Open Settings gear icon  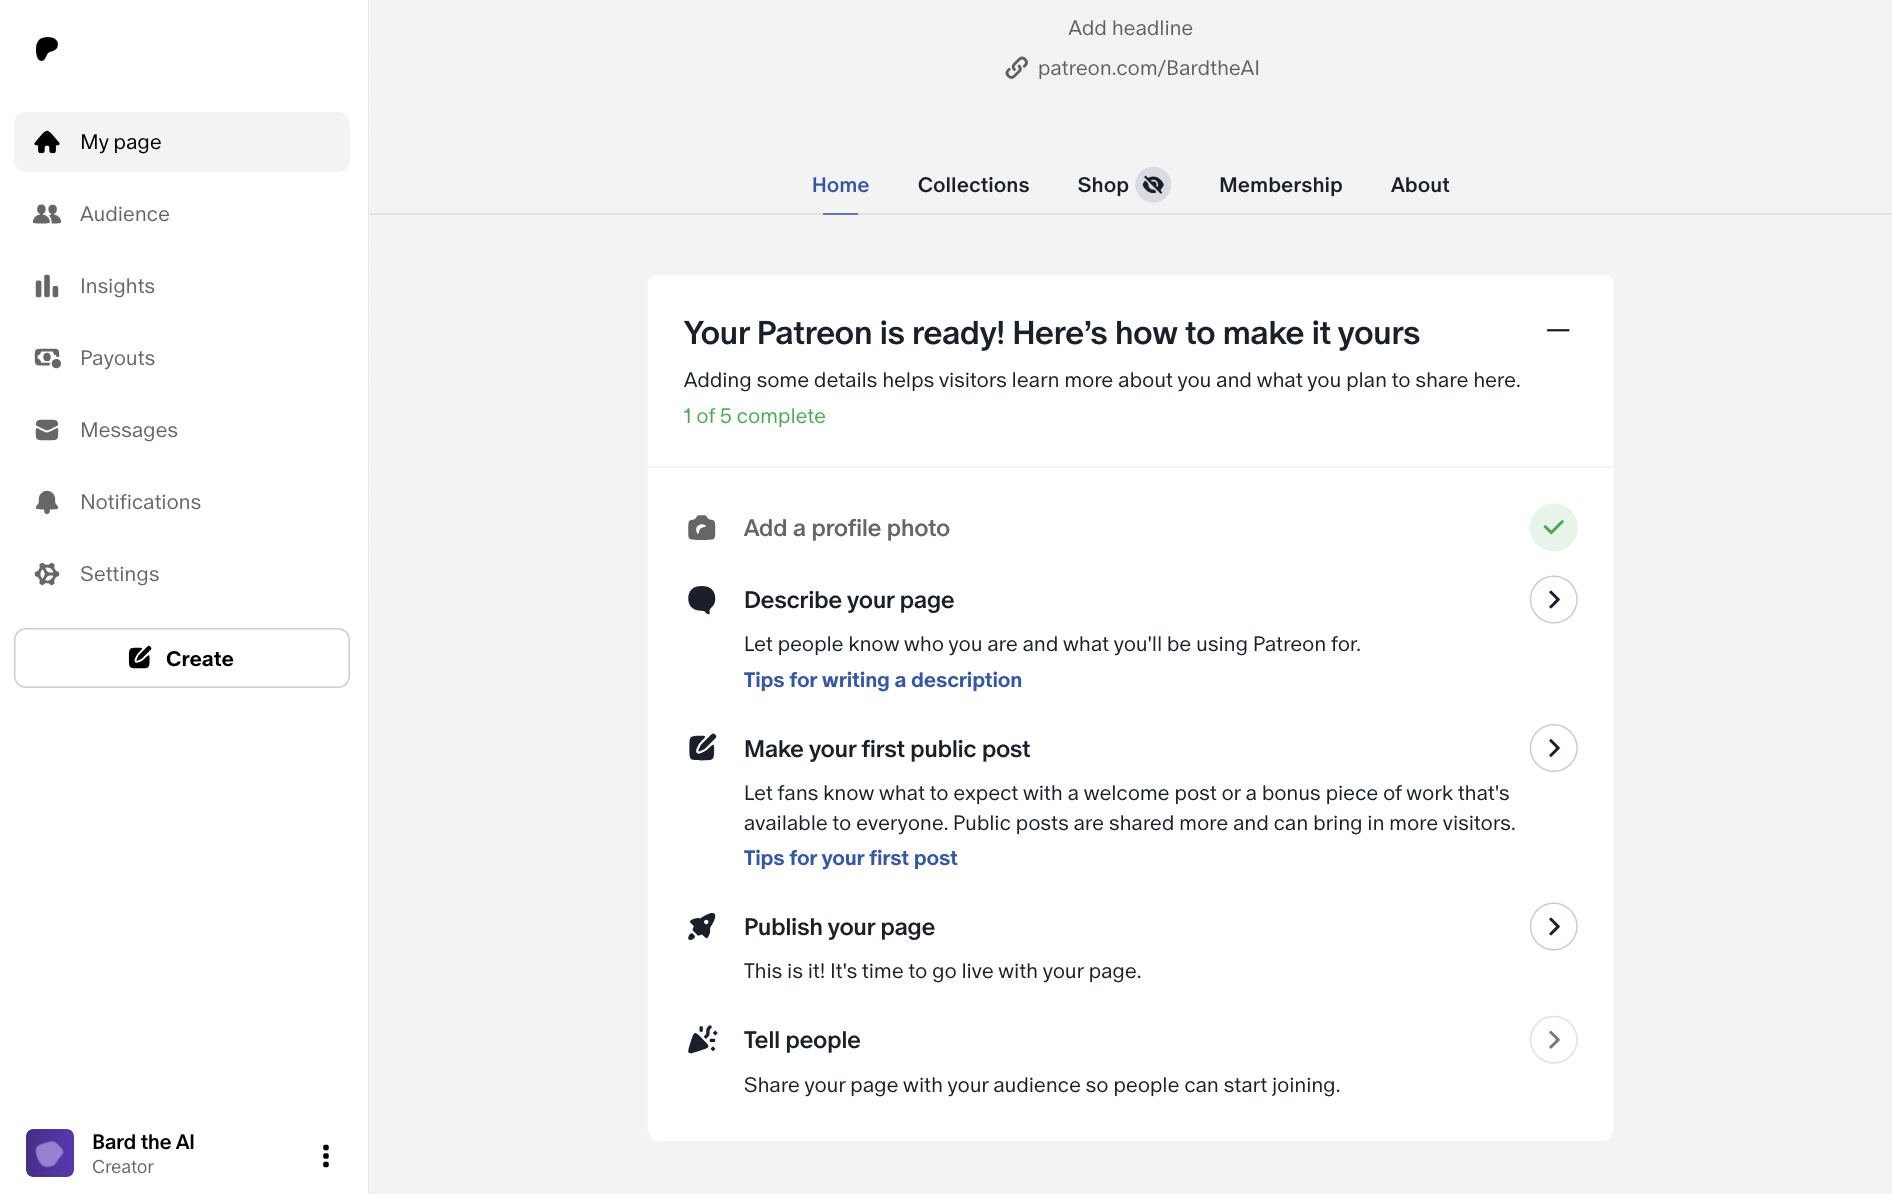(x=47, y=574)
